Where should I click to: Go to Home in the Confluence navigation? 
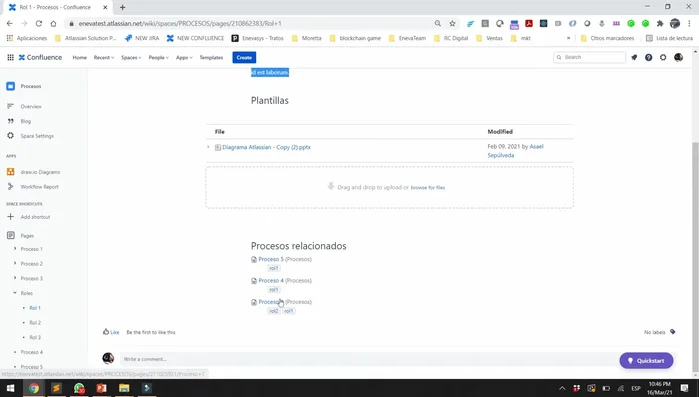tap(80, 57)
